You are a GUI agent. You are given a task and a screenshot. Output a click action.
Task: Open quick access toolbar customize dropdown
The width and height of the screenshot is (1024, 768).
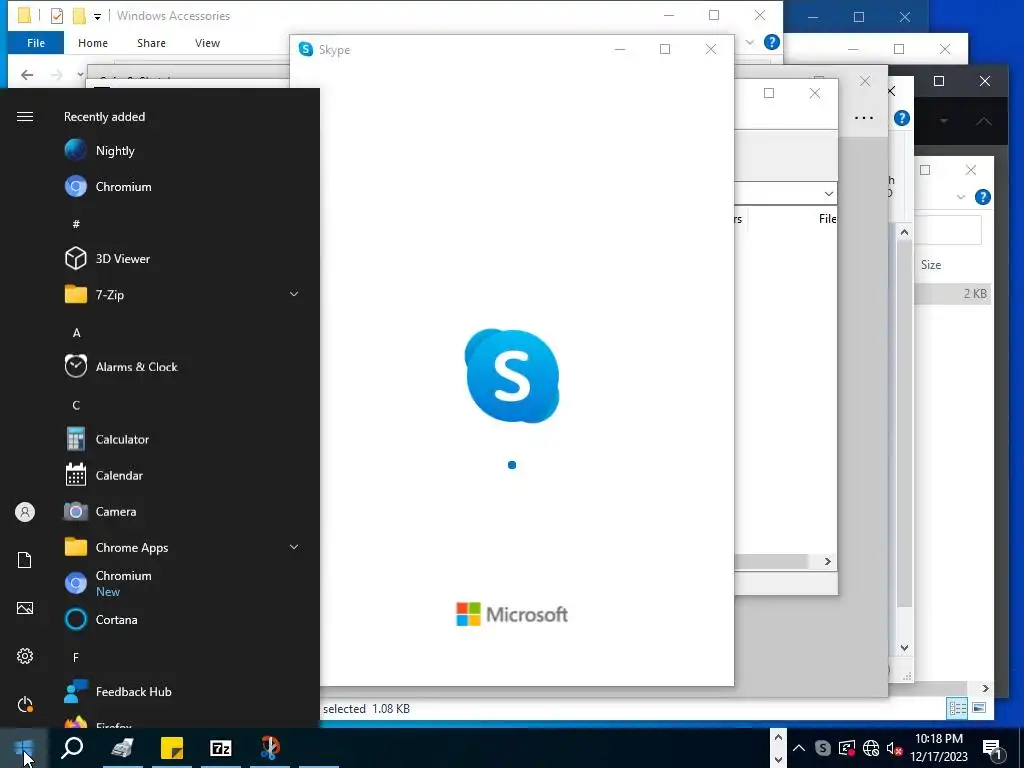click(97, 16)
